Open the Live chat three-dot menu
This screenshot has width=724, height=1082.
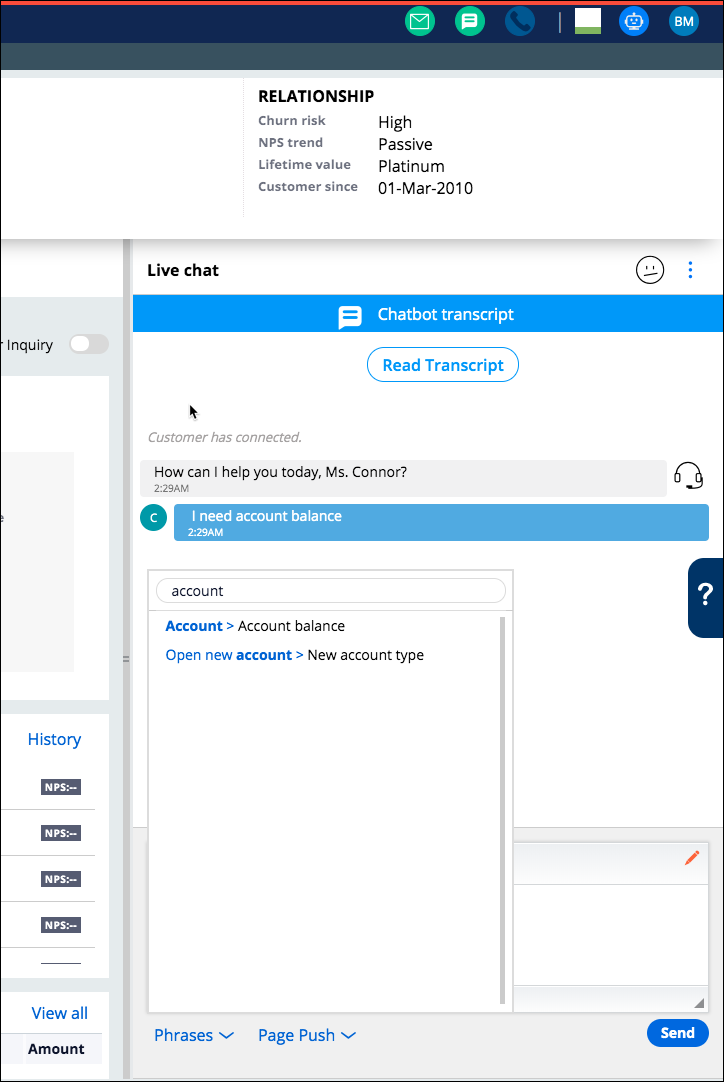[x=690, y=270]
